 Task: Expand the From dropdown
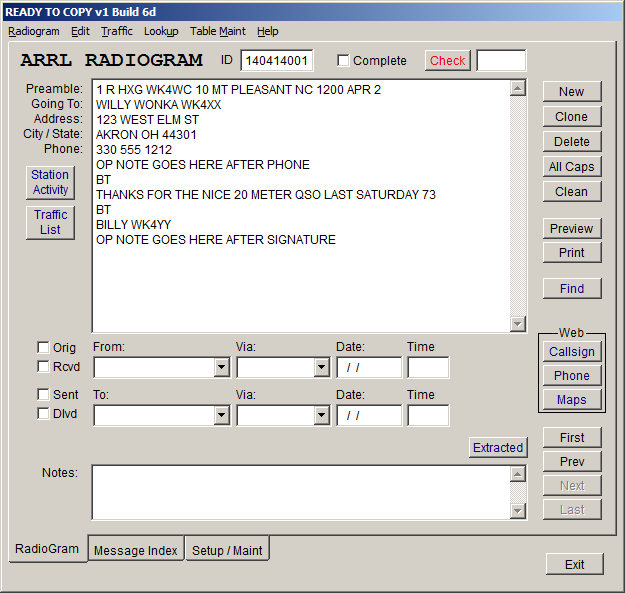(221, 367)
